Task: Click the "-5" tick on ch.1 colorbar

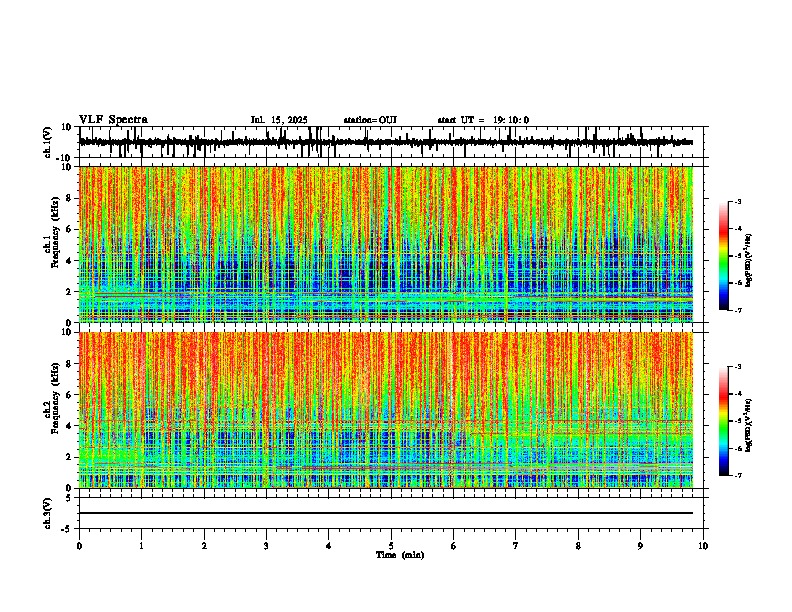Action: click(737, 256)
